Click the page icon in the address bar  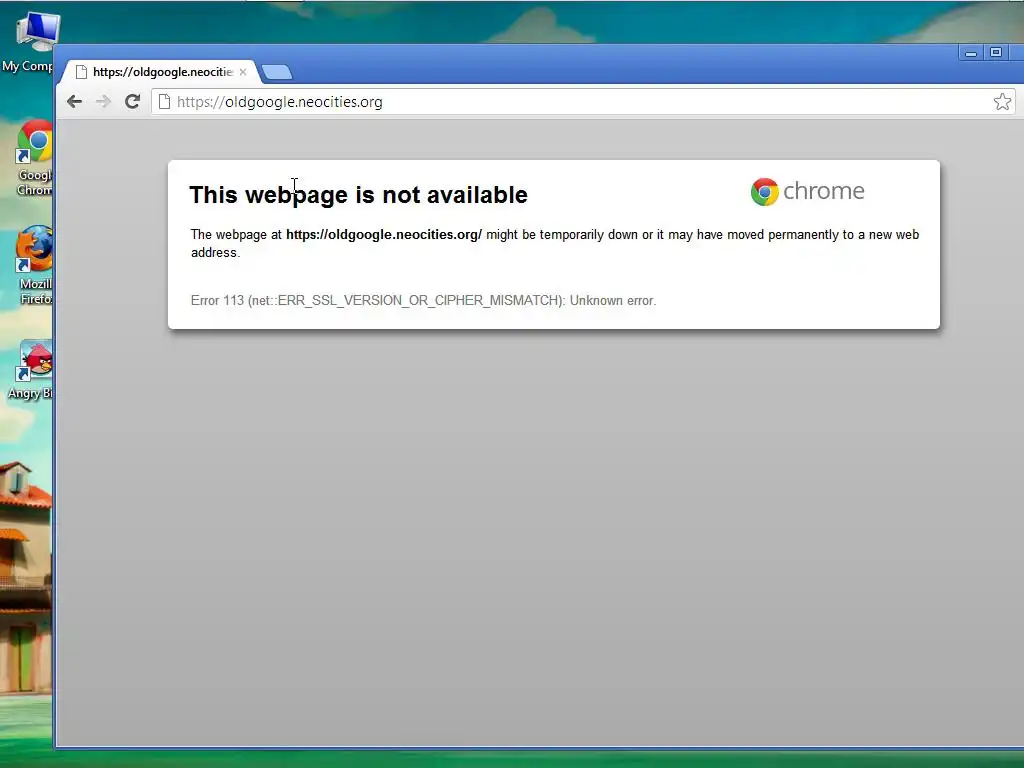pos(165,102)
